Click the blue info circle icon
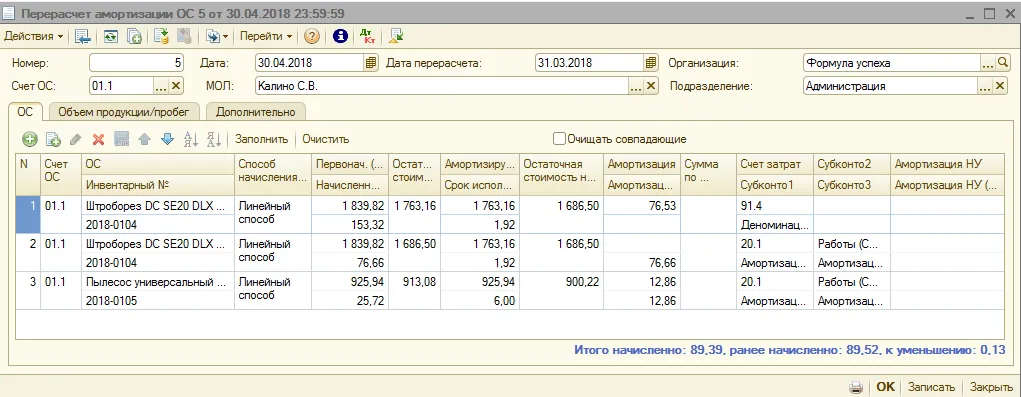This screenshot has width=1021, height=397. 340,36
